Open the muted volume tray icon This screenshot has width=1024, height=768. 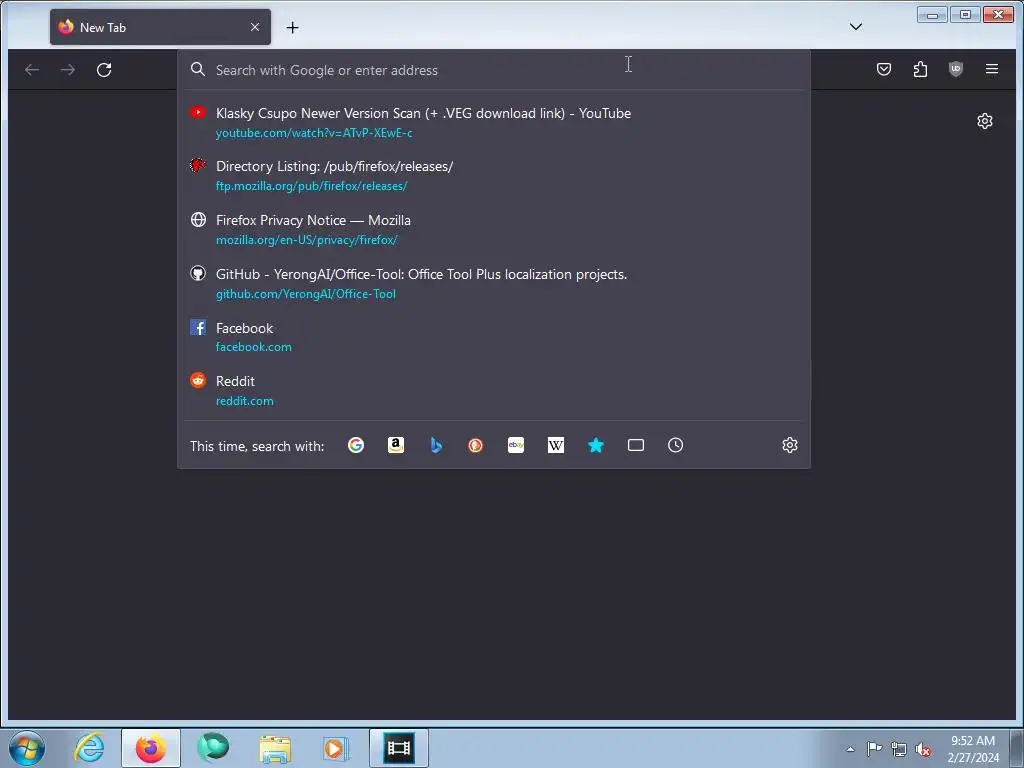tap(923, 749)
